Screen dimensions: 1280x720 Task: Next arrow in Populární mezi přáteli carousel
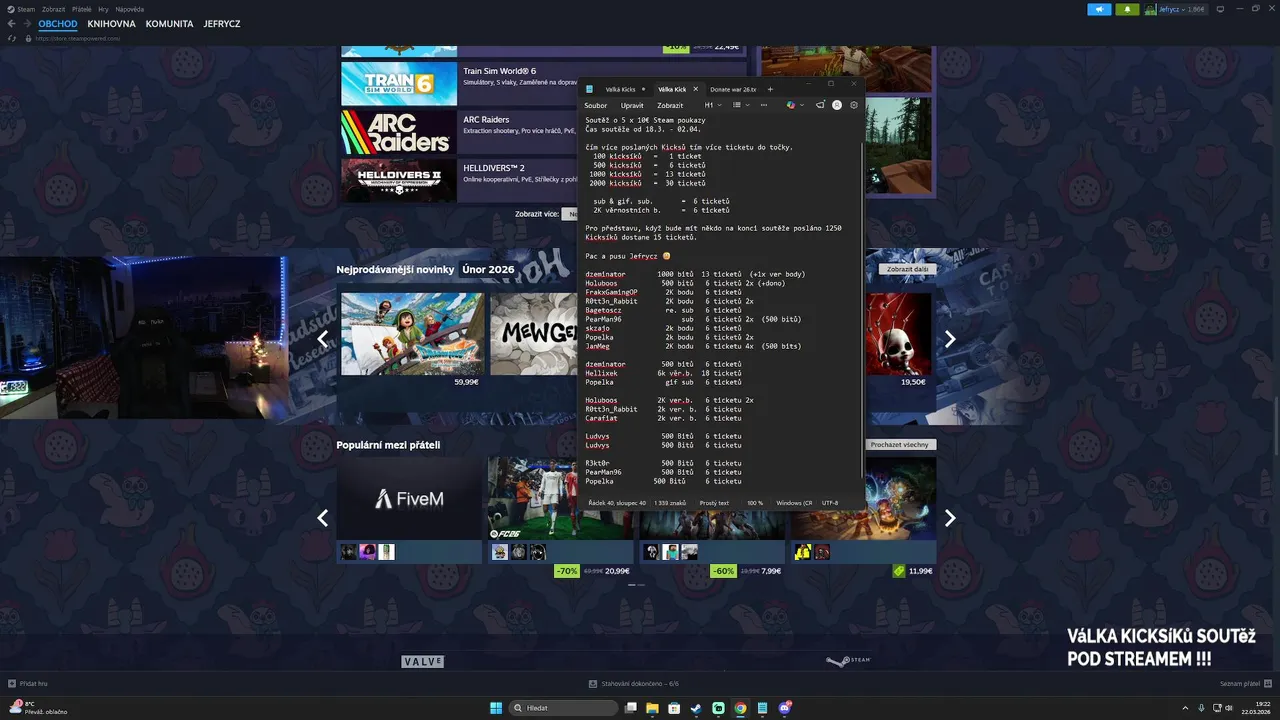click(950, 518)
